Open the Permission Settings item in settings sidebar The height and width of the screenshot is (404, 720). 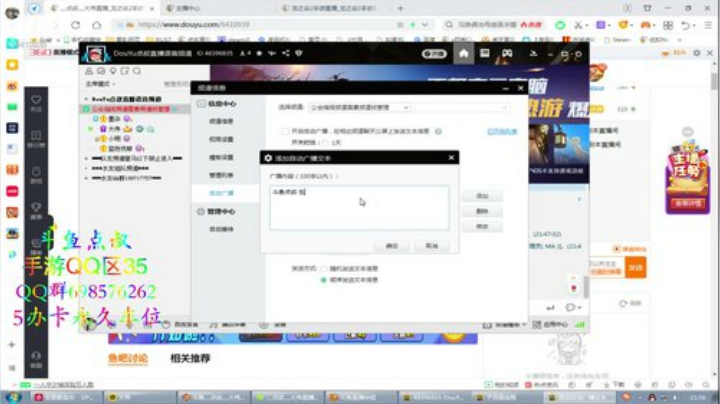click(x=221, y=139)
